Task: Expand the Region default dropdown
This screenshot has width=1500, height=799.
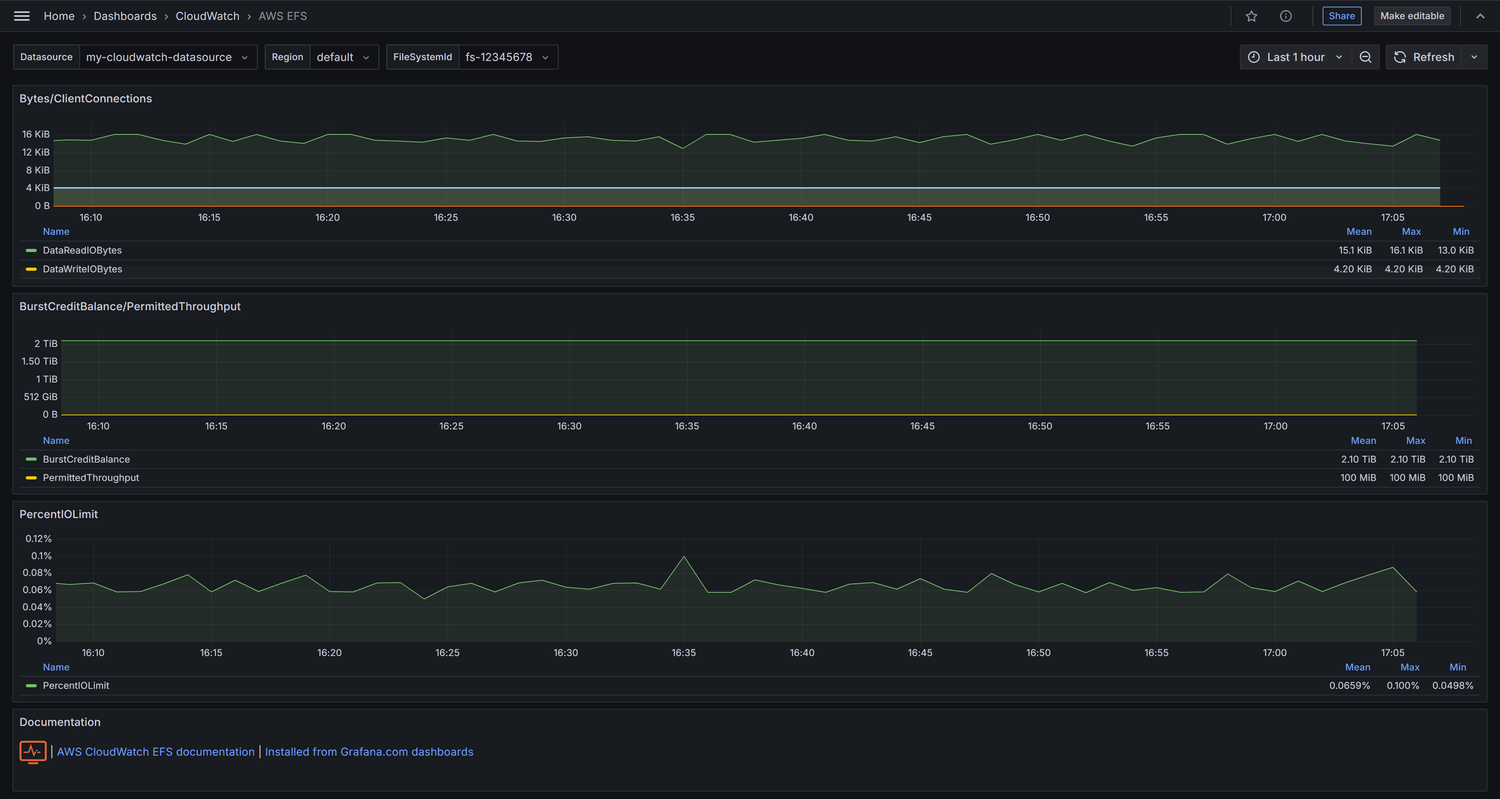Action: (x=343, y=57)
